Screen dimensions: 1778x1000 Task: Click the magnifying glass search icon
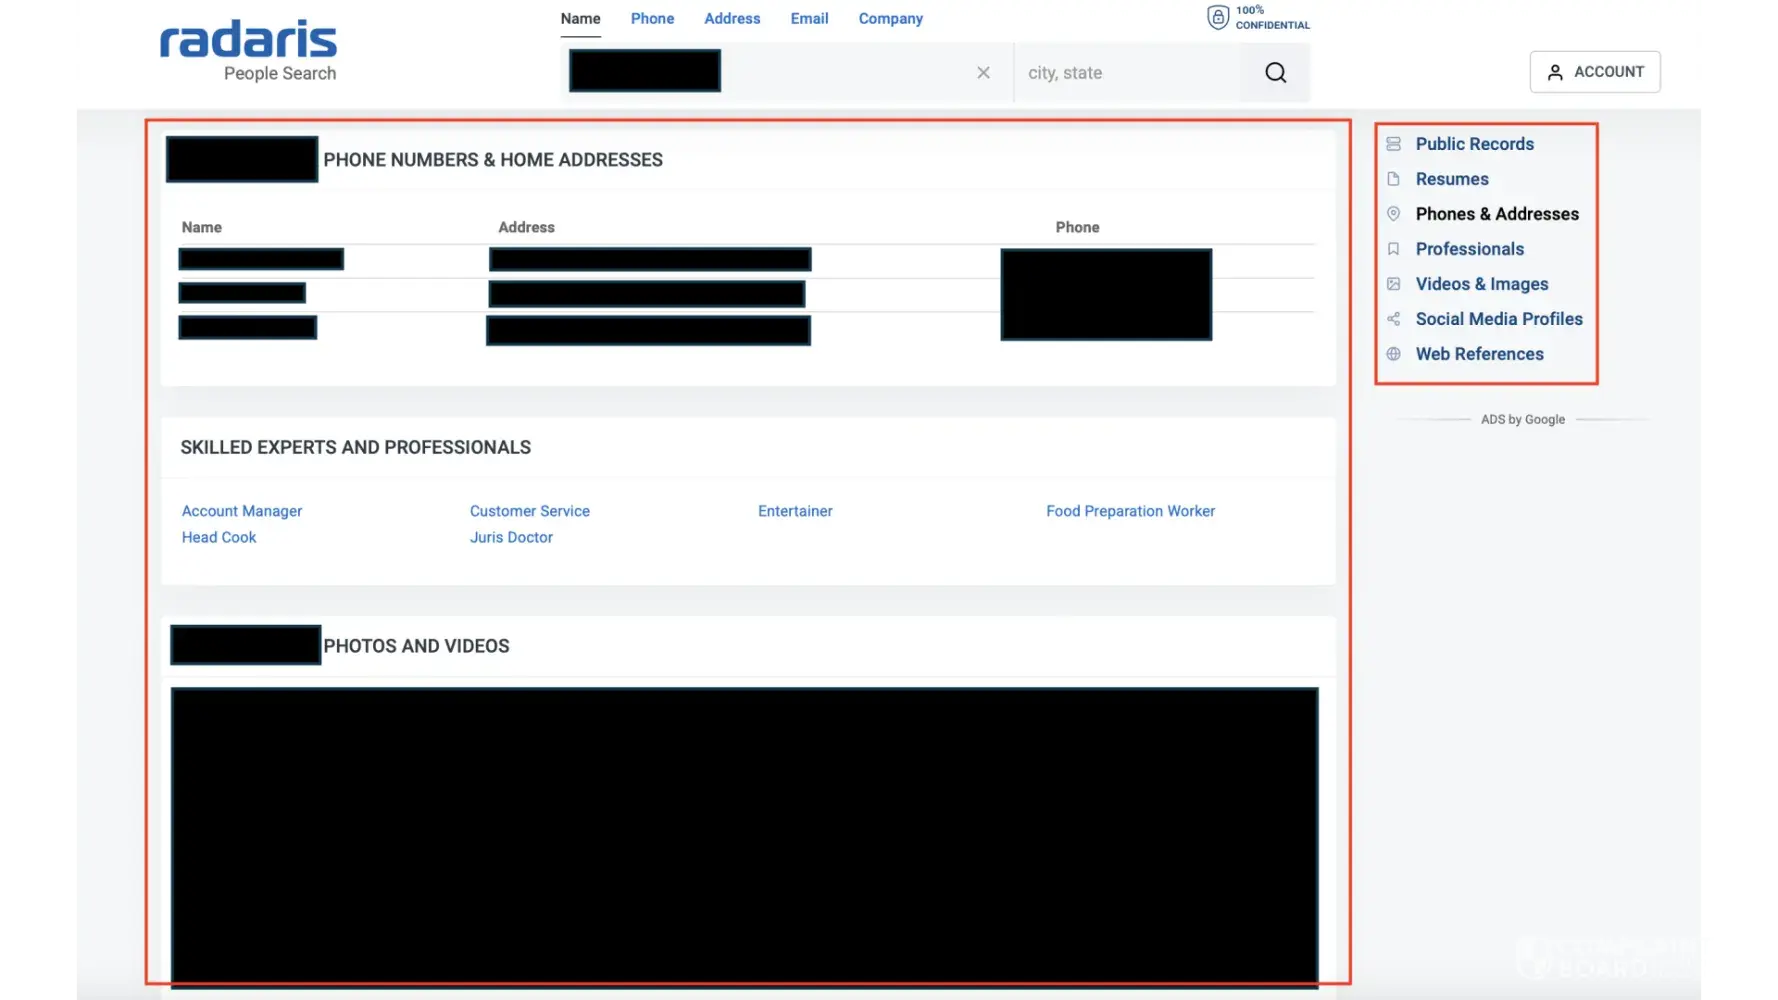click(x=1275, y=73)
